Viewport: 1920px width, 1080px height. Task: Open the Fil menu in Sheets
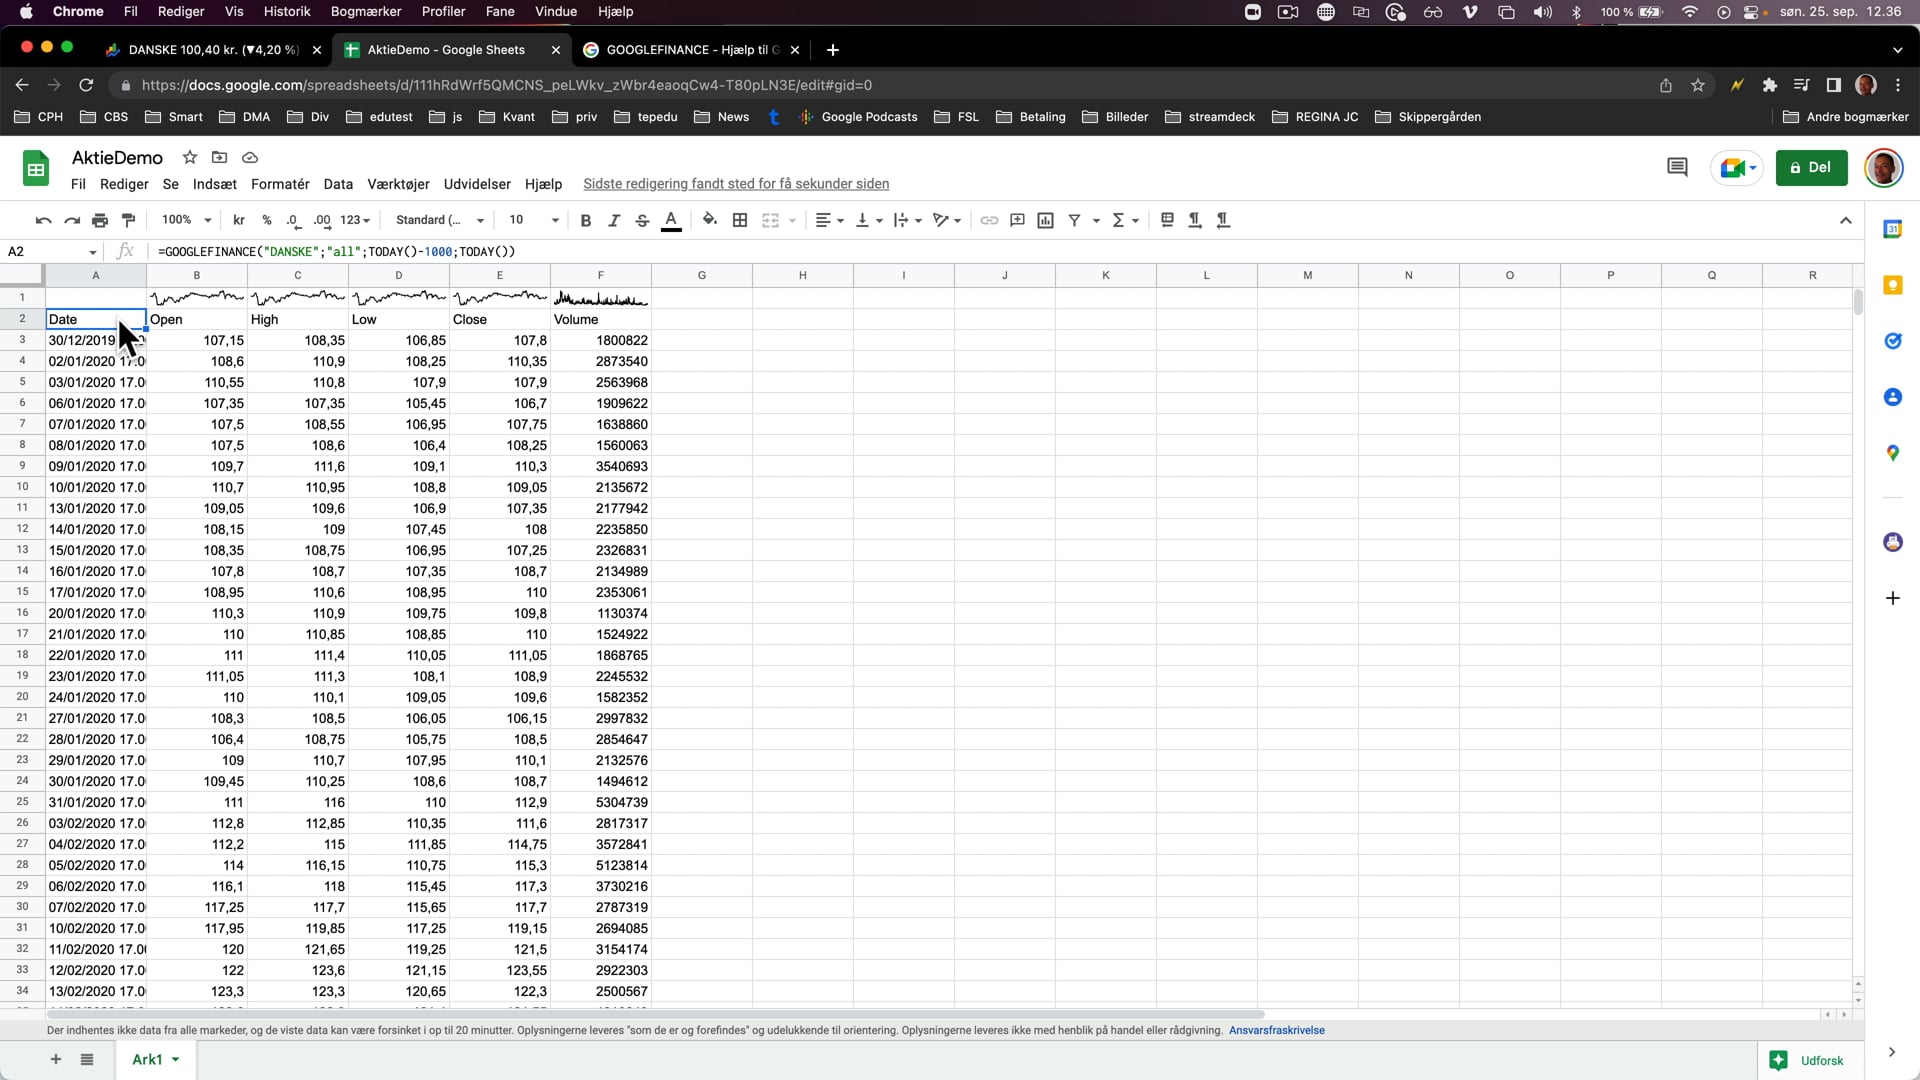point(78,184)
